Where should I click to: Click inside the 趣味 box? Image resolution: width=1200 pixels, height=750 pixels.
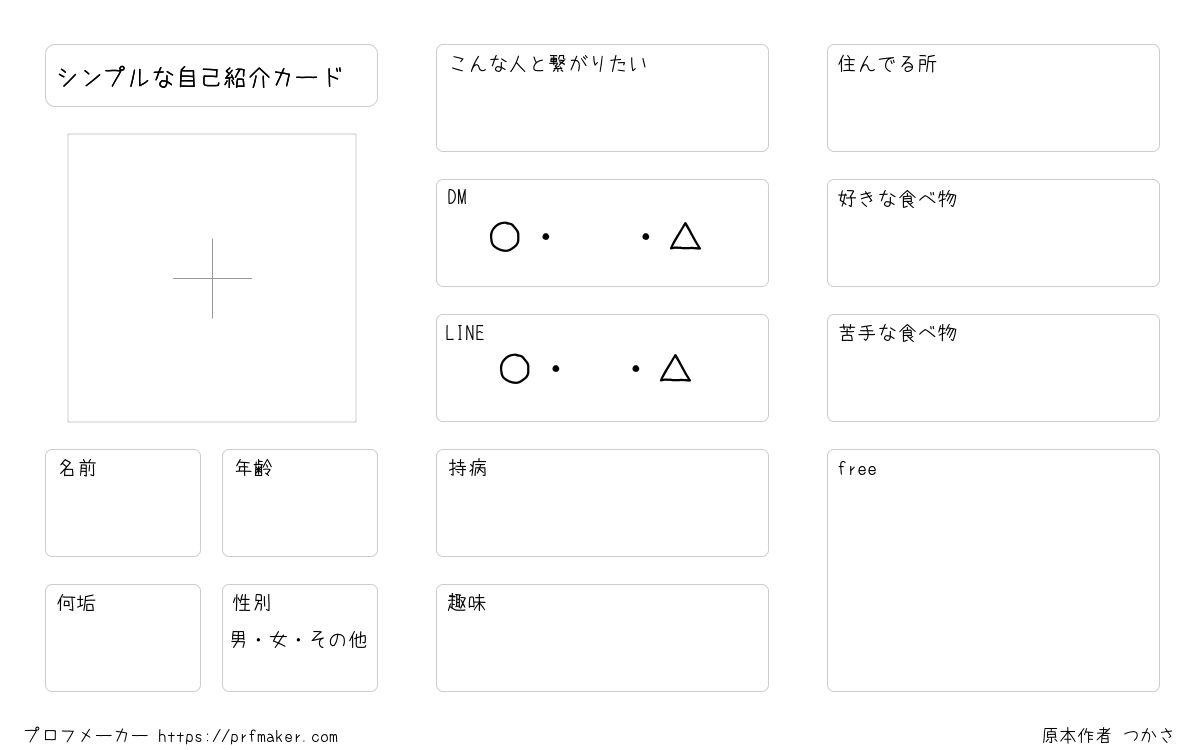602,638
